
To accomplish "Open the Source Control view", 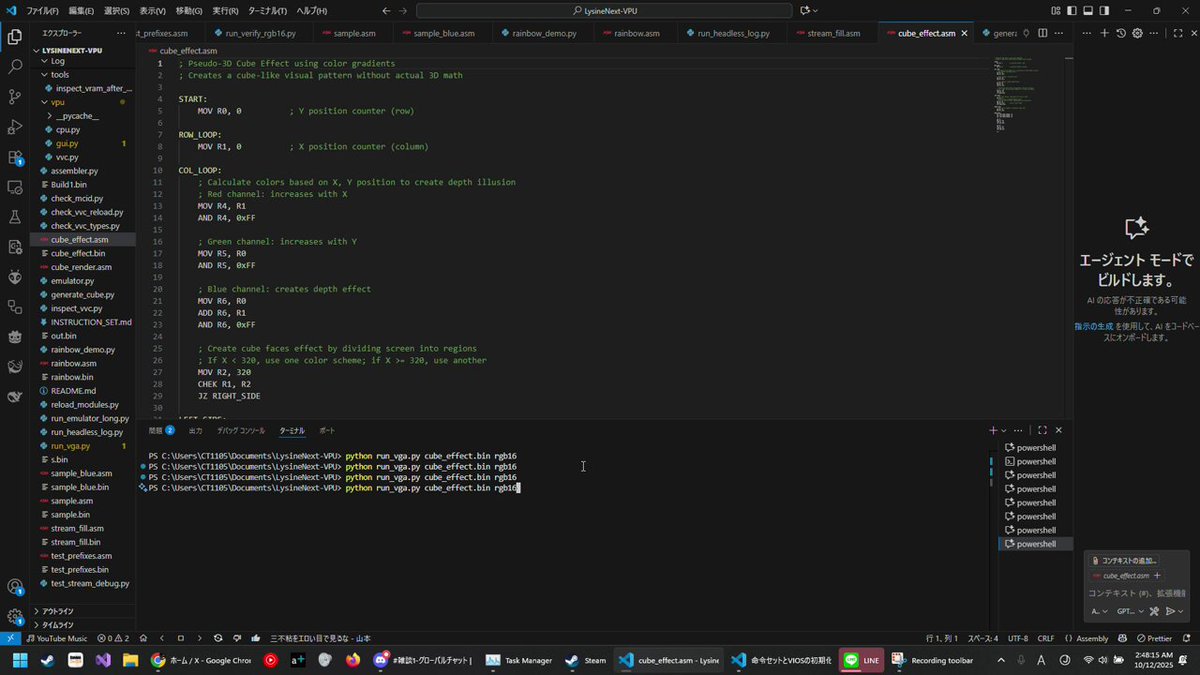I will click(15, 97).
